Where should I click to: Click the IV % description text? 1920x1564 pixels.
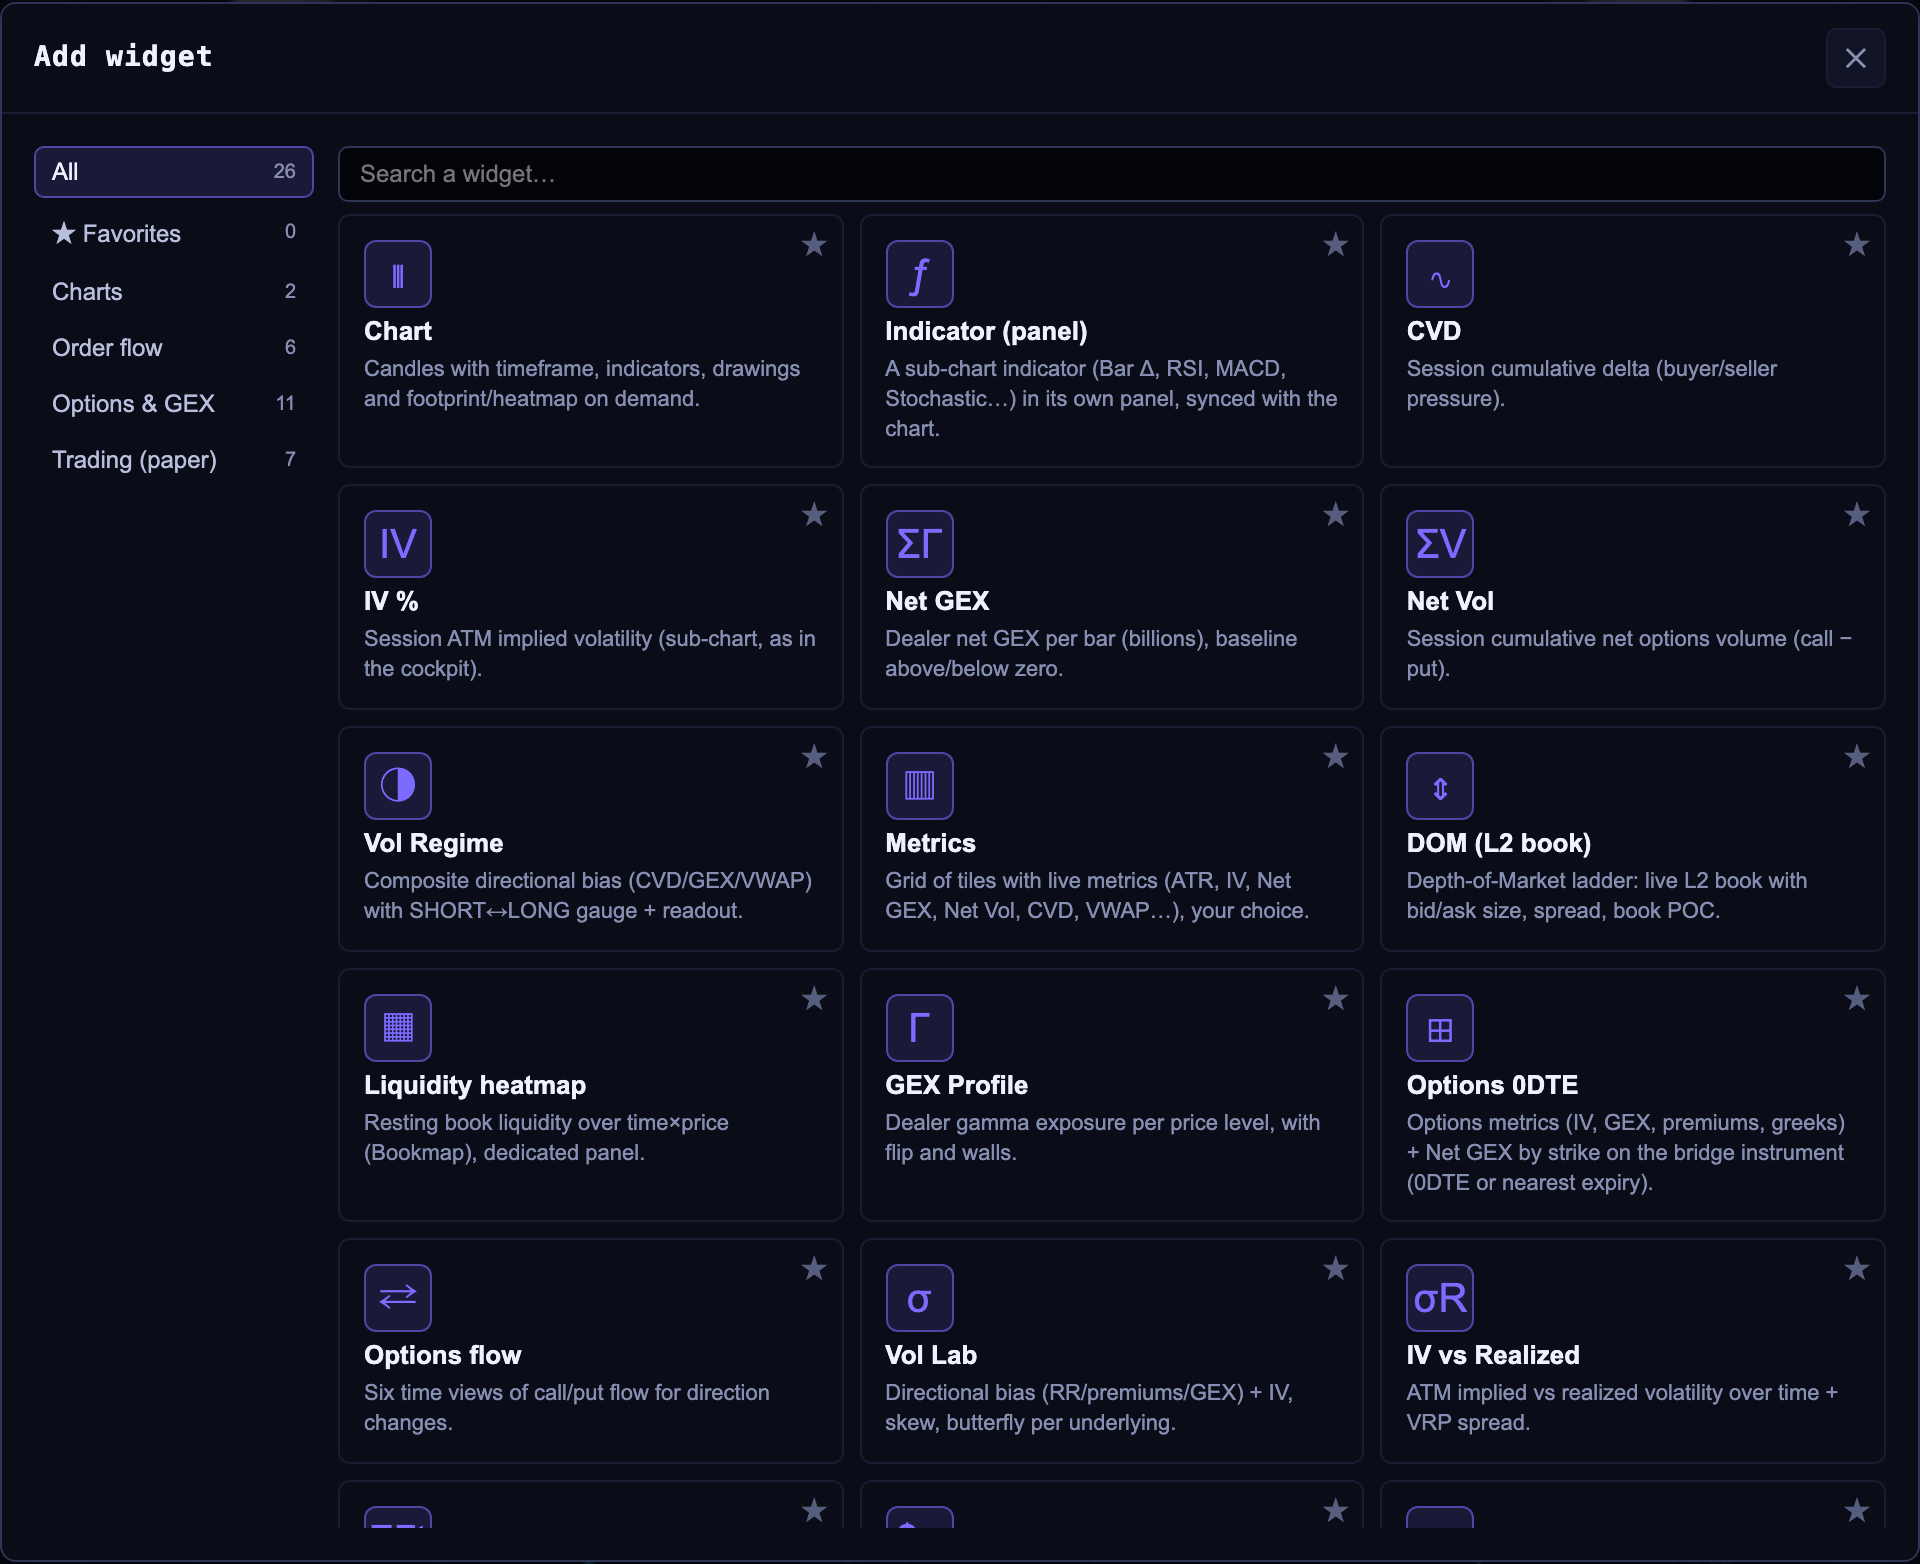589,654
